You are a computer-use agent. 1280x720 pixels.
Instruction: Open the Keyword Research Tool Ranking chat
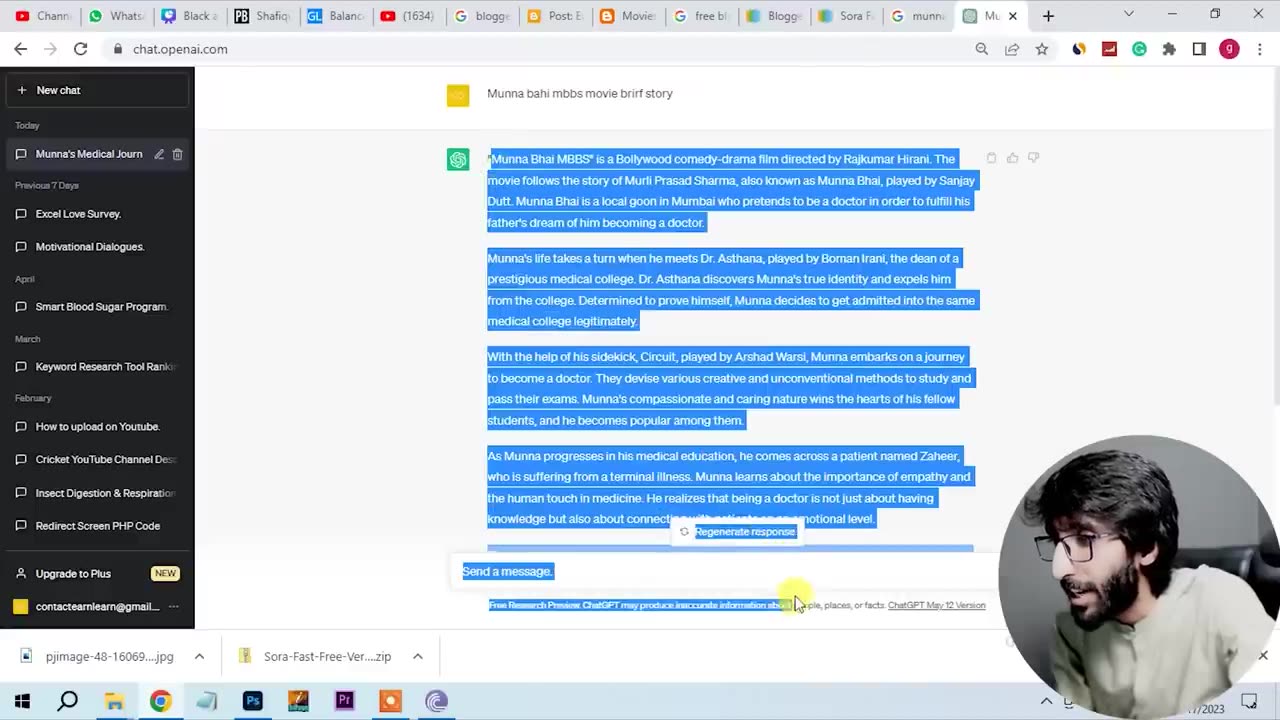click(97, 367)
